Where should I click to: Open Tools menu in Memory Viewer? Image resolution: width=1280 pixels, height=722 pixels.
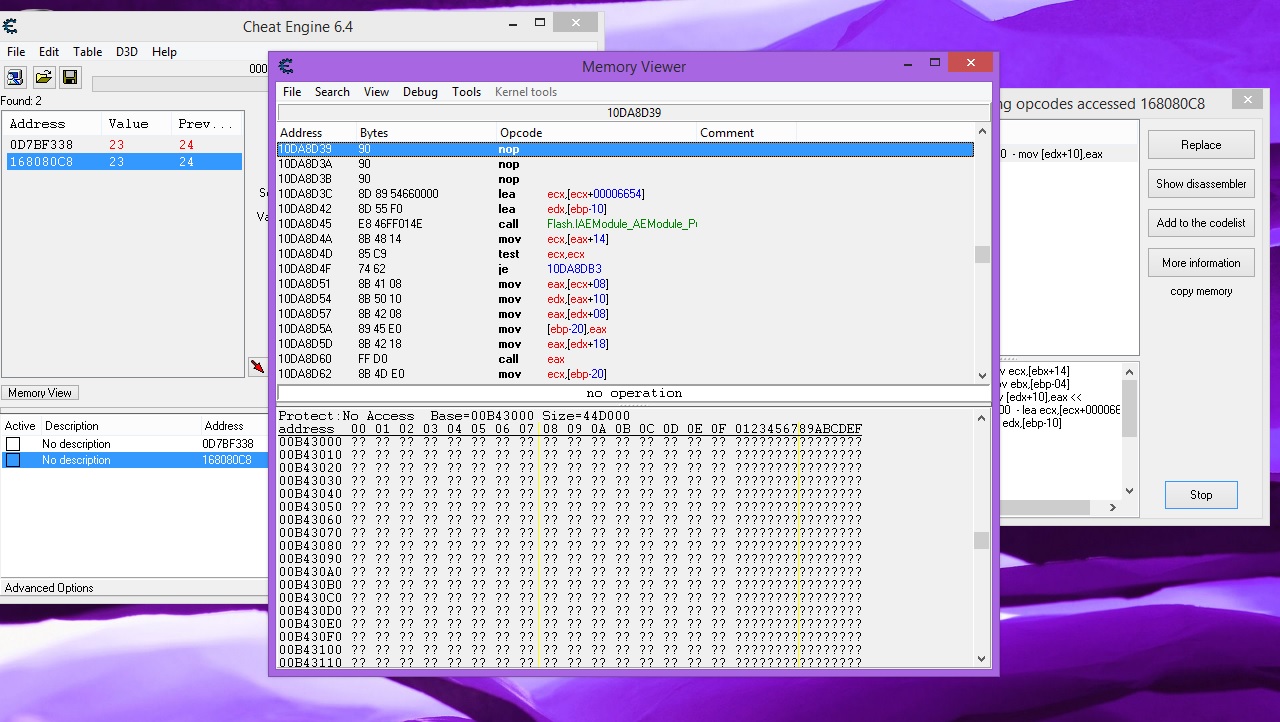(x=466, y=92)
